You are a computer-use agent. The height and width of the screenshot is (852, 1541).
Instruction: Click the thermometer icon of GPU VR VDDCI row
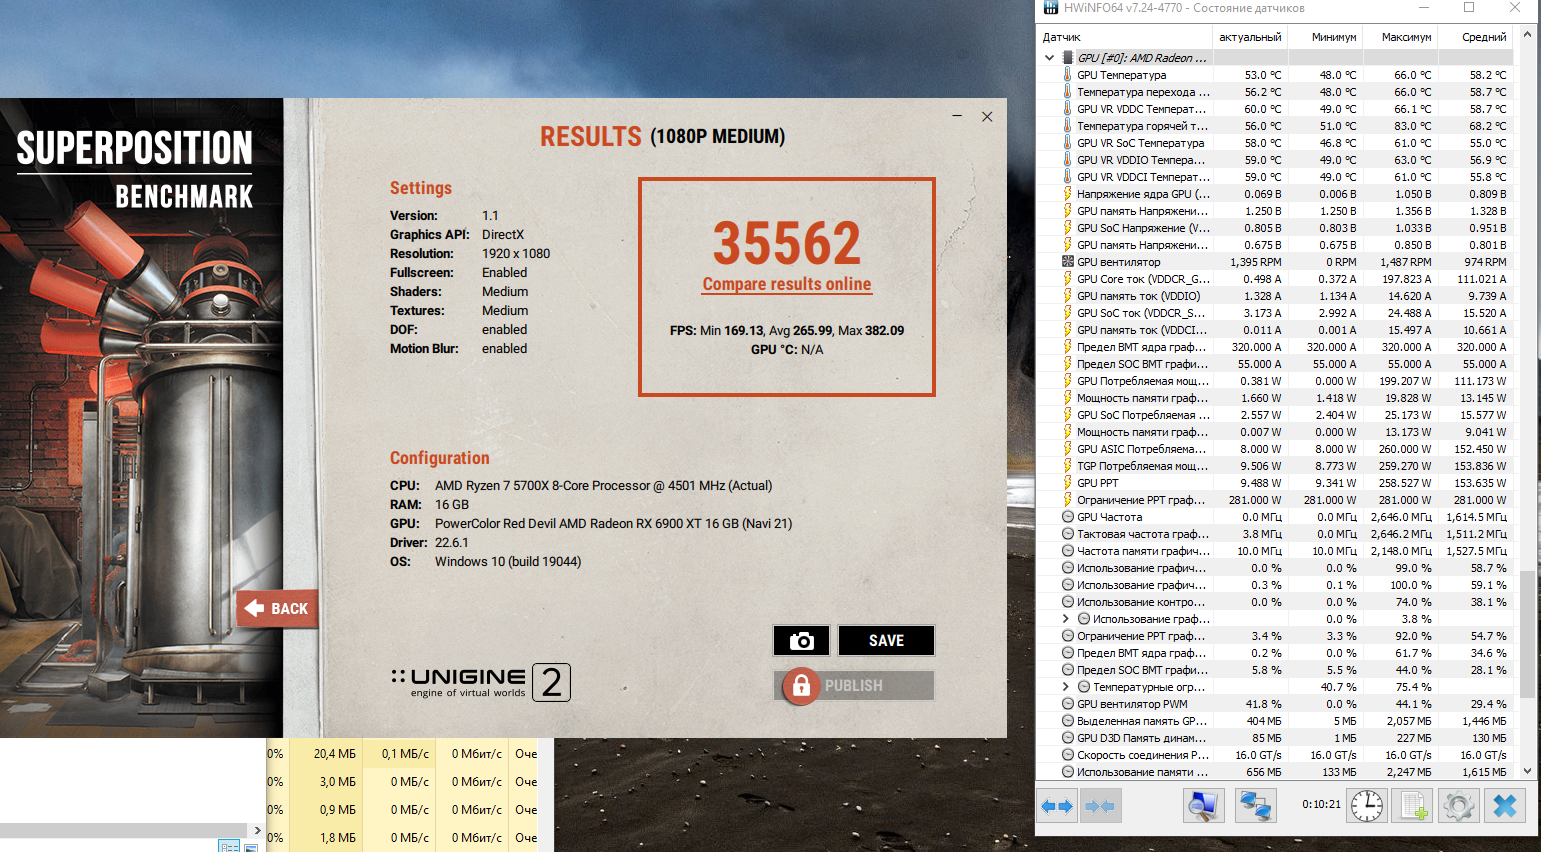pos(1067,177)
